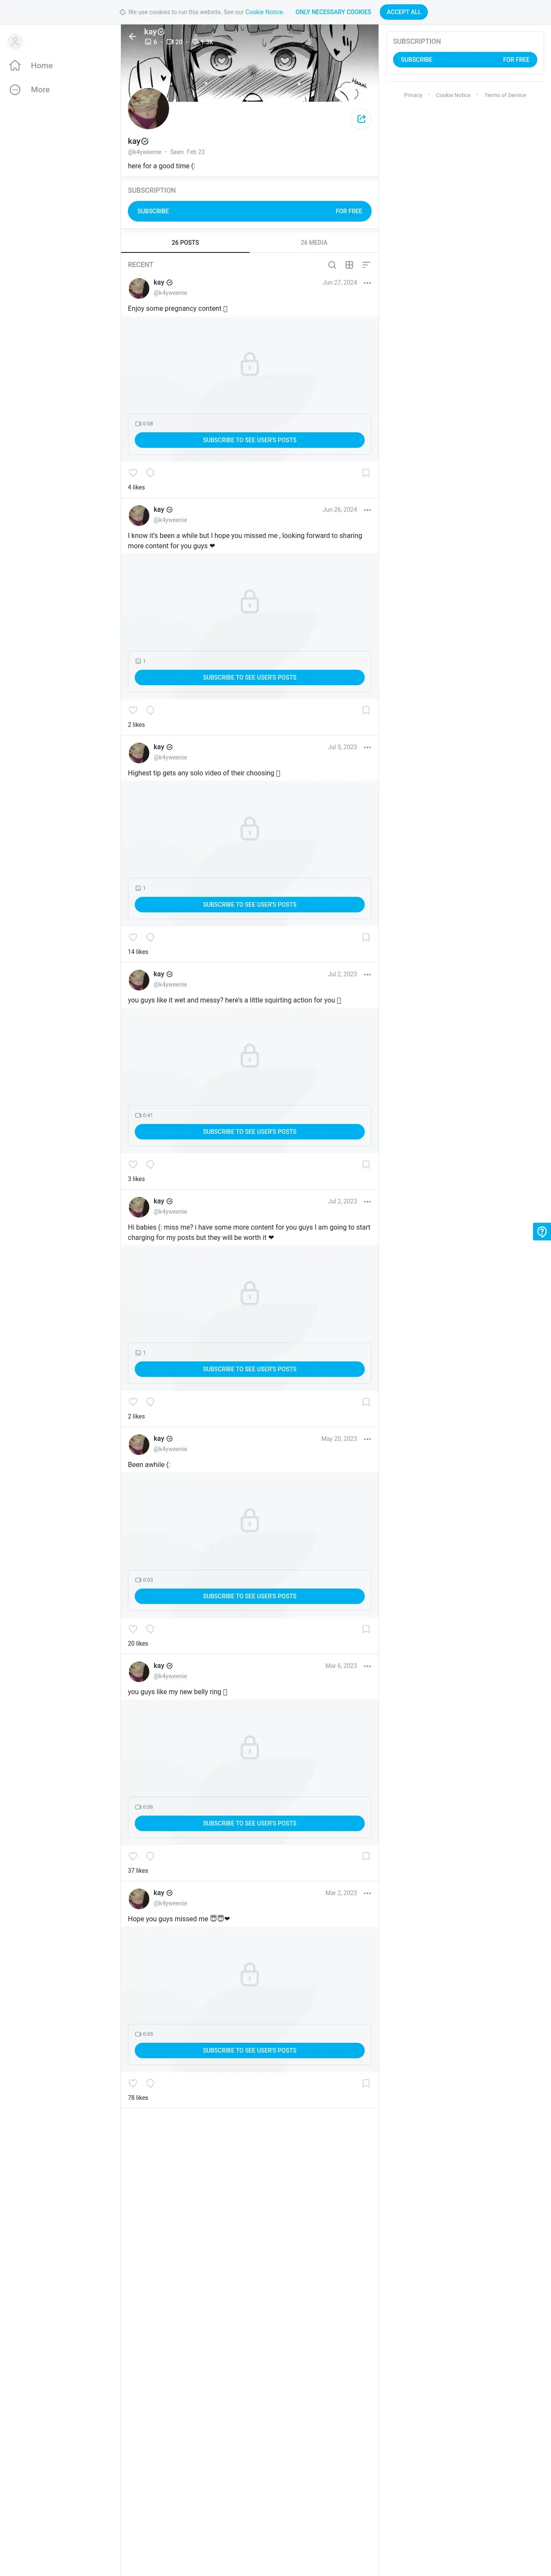Open the sort posts filter icon
Screen dimensions: 551x2576
[366, 265]
